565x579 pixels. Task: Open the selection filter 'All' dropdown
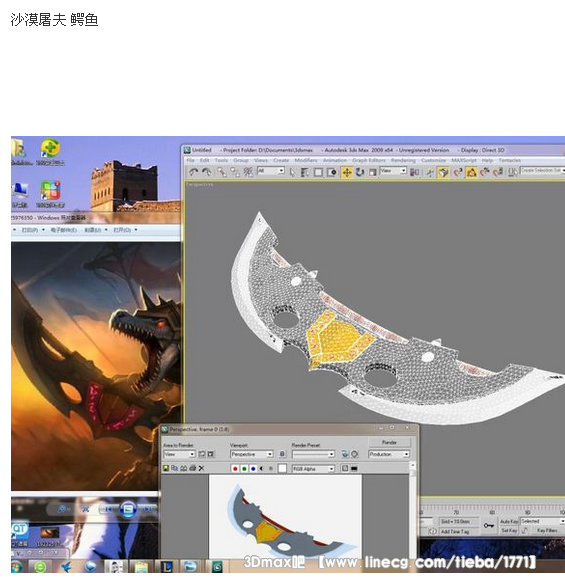click(x=271, y=171)
